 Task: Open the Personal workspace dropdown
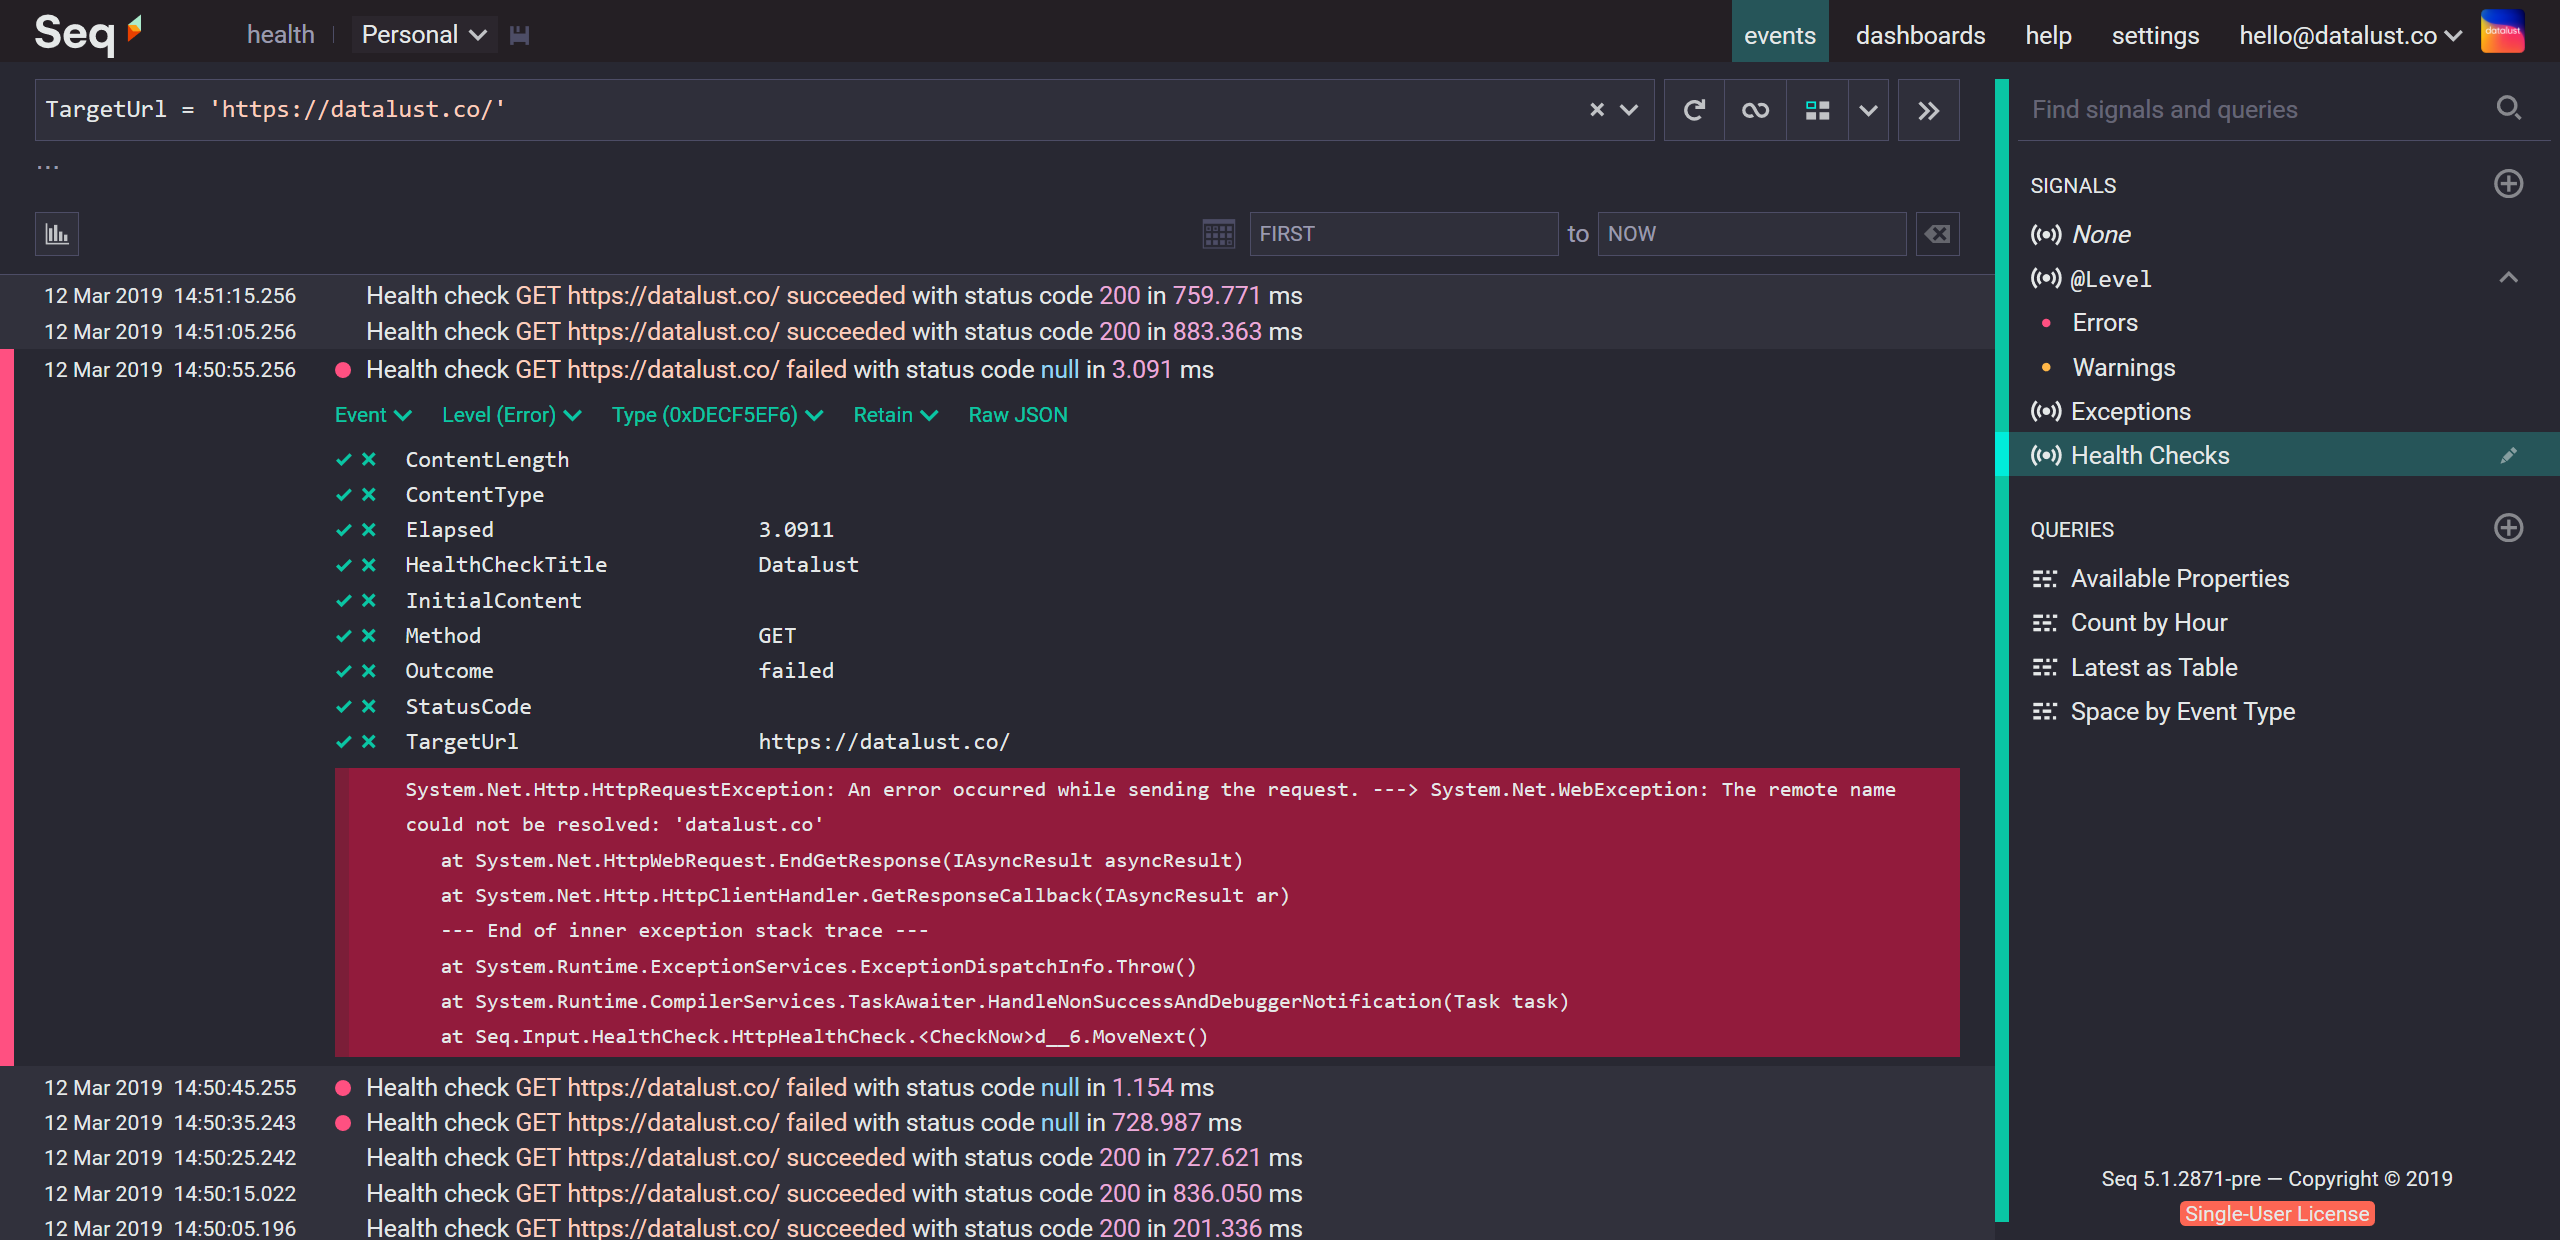click(x=423, y=35)
